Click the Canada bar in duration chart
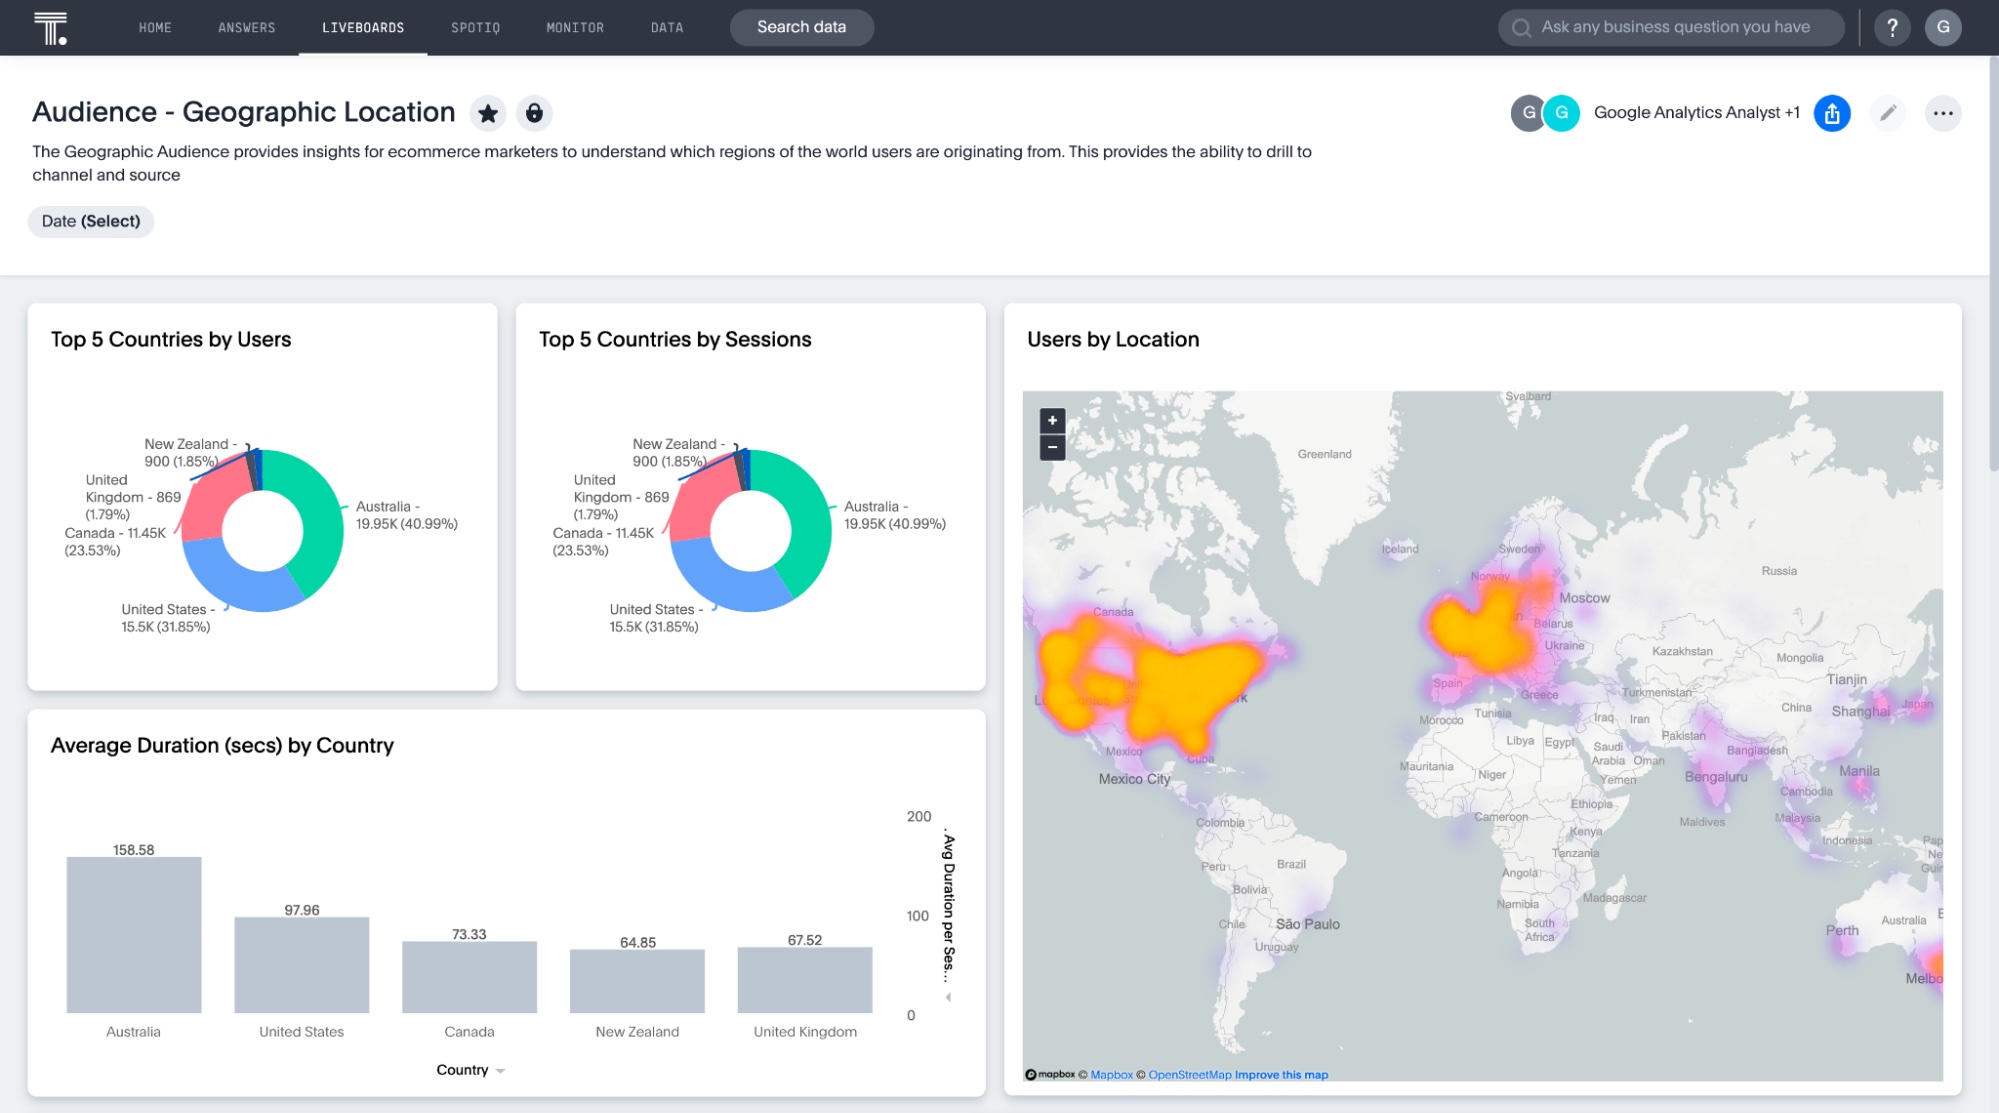 [469, 977]
